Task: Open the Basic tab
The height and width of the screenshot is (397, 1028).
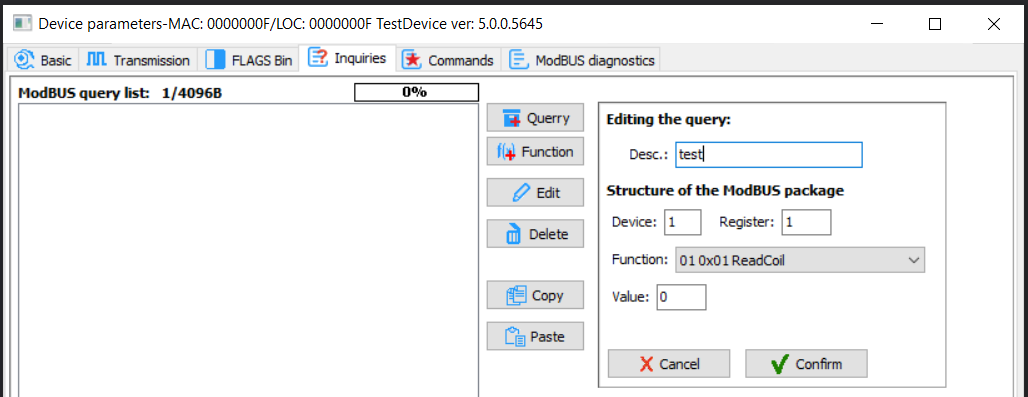Action: pyautogui.click(x=44, y=60)
